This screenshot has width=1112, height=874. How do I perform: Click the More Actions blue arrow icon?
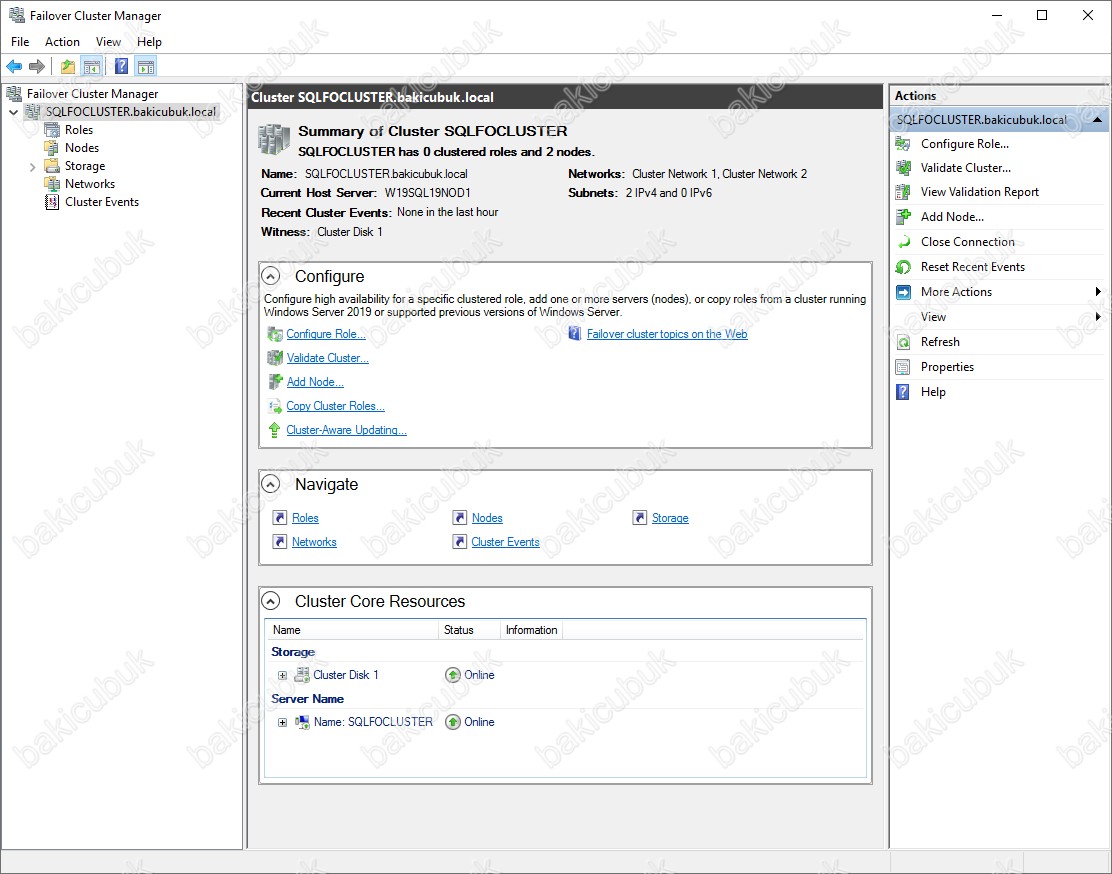(903, 292)
